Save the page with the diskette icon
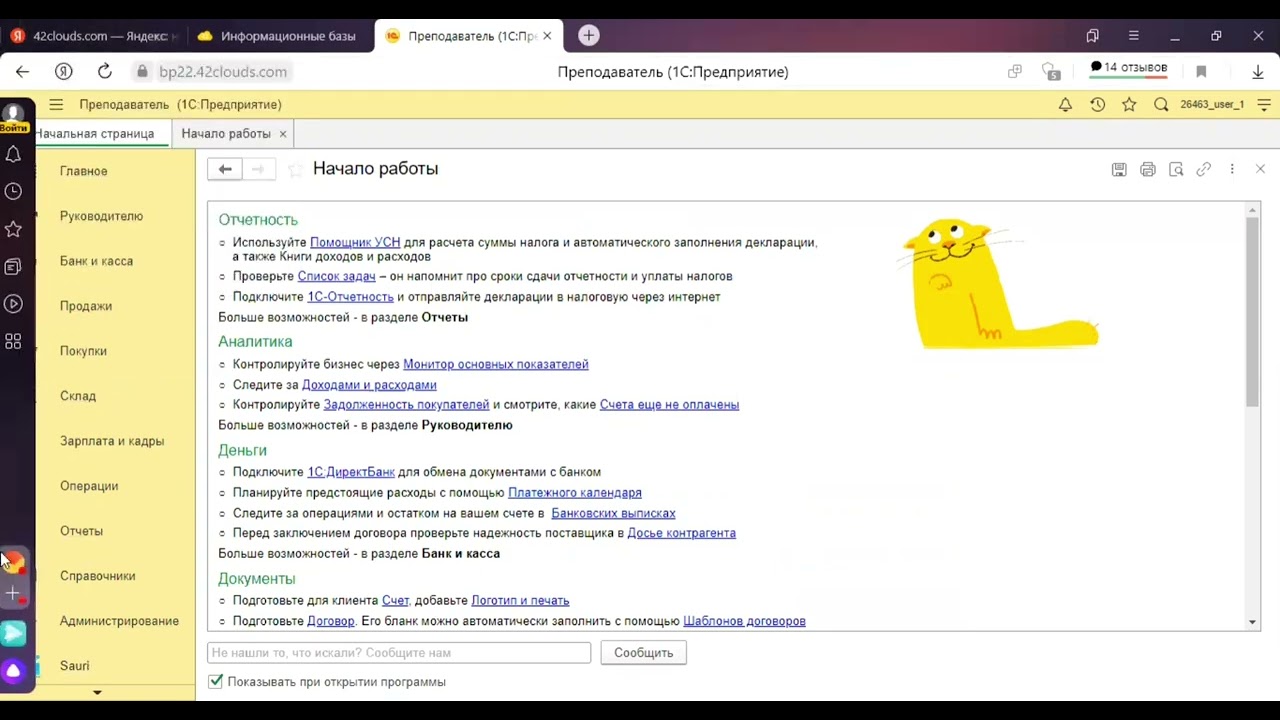The height and width of the screenshot is (720, 1280). click(1119, 170)
